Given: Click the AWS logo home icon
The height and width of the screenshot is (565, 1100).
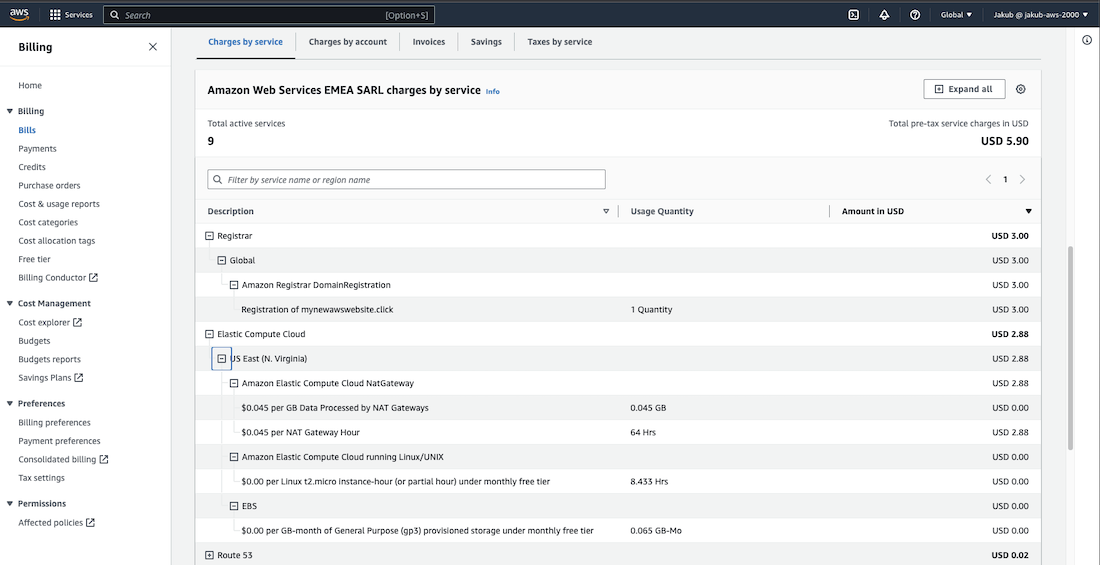Looking at the screenshot, I should [21, 15].
